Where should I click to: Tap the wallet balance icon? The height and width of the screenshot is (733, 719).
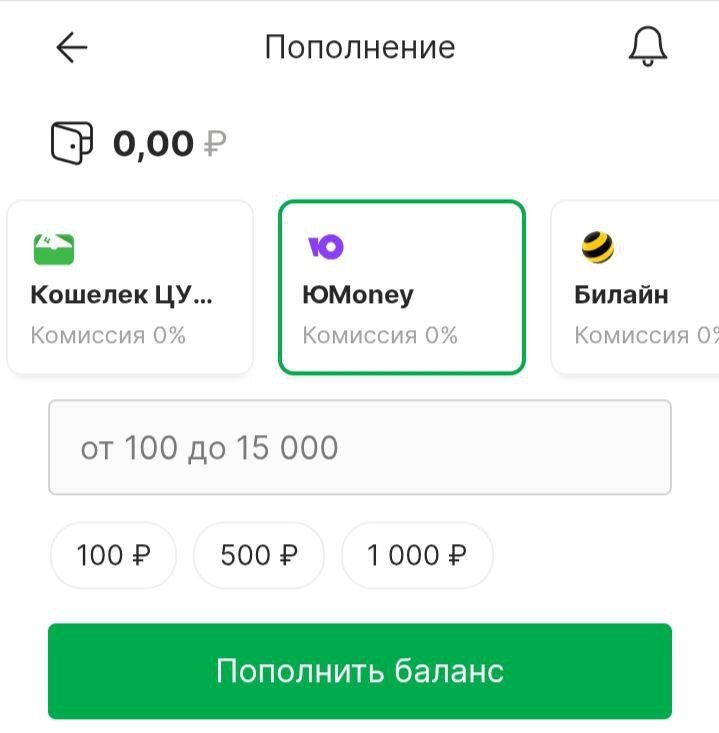[72, 143]
